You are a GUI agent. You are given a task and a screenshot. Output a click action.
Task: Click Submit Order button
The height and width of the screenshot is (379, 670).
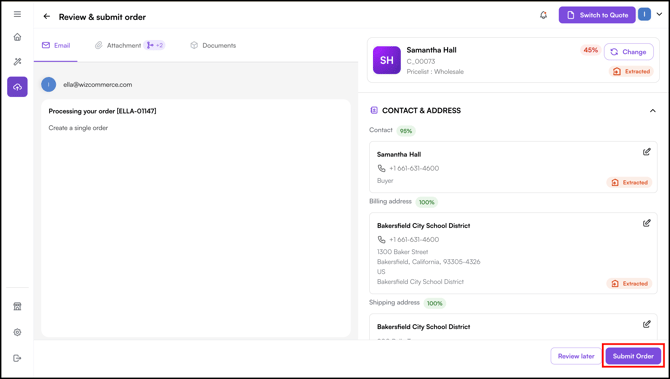click(633, 356)
